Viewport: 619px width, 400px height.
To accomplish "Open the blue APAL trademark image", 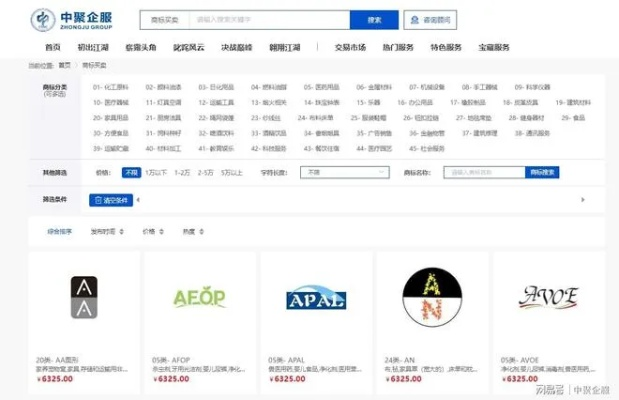I will point(316,297).
